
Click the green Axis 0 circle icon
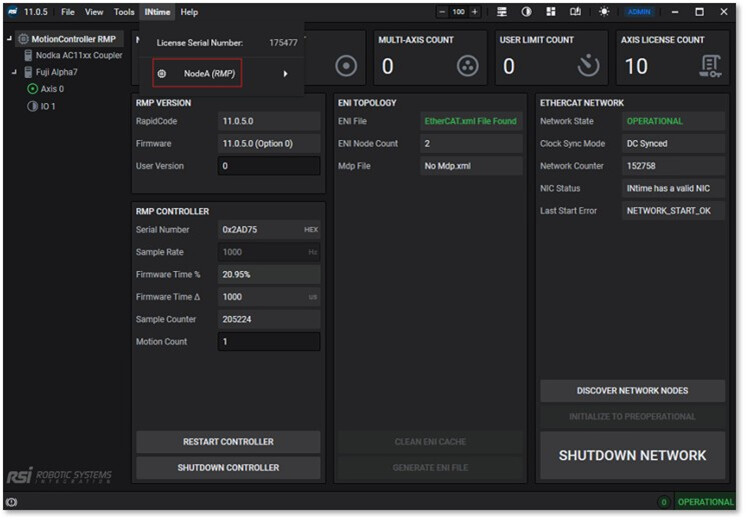click(32, 89)
